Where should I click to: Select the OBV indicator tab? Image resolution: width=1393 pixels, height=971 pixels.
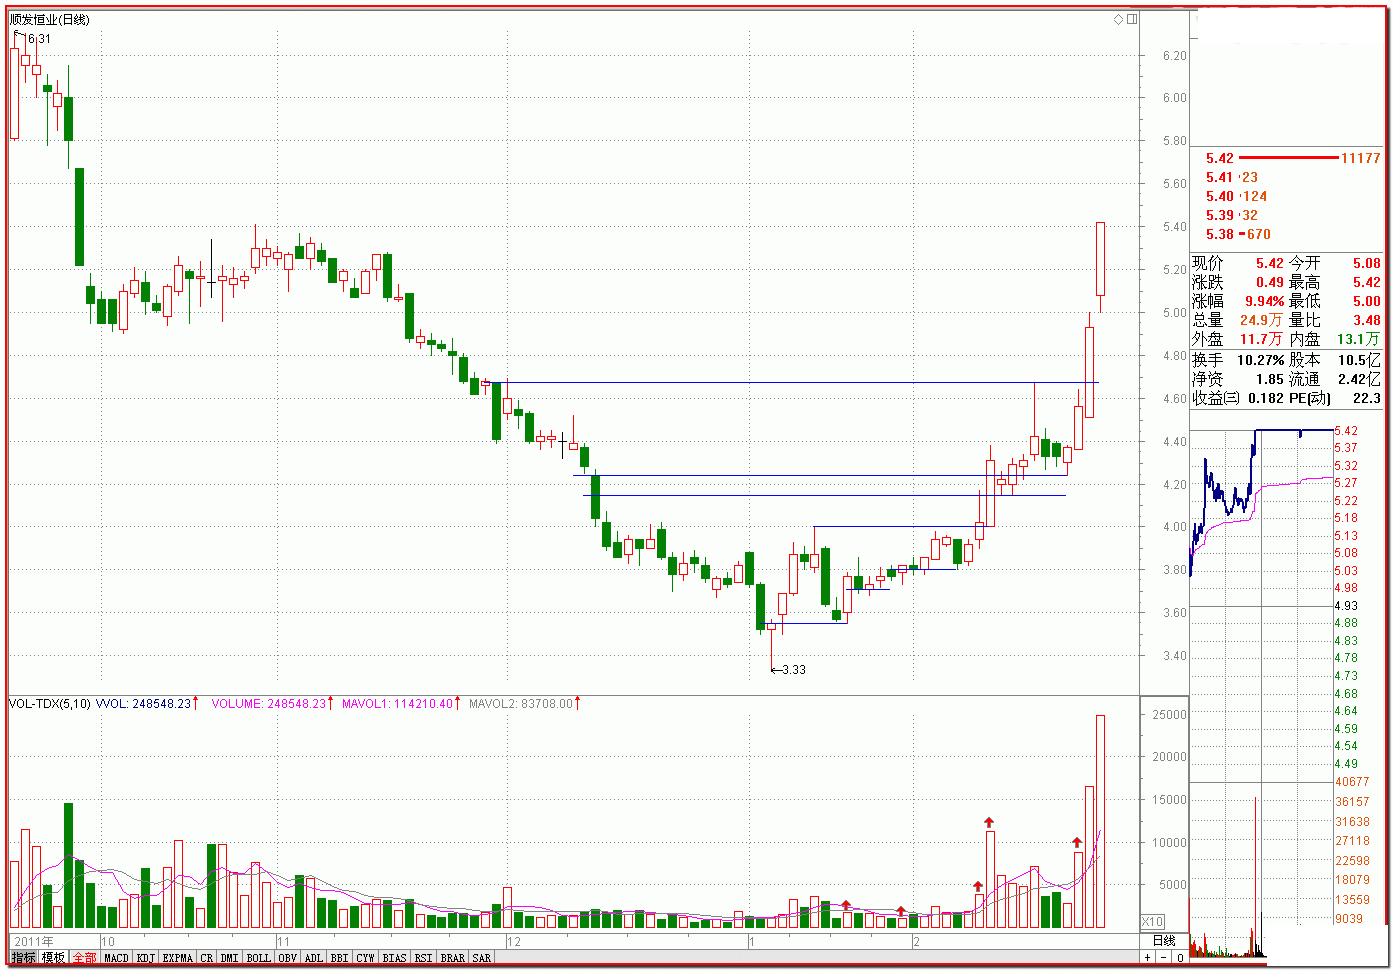(288, 958)
